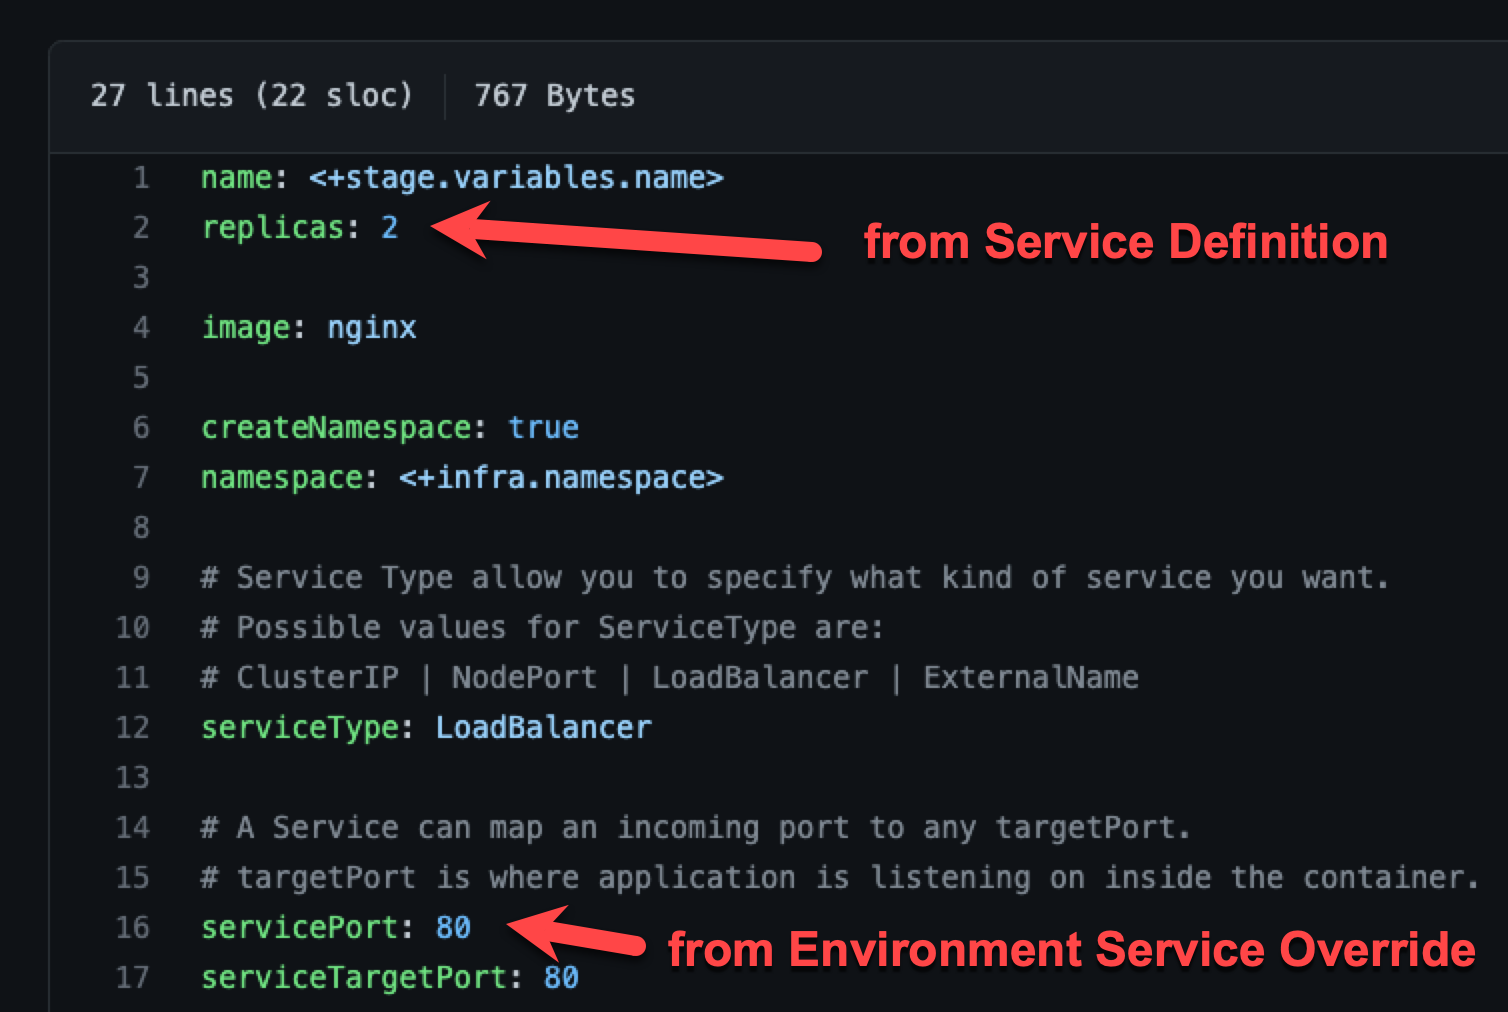Select line number 17 in the gutter
This screenshot has width=1508, height=1012.
point(133,978)
